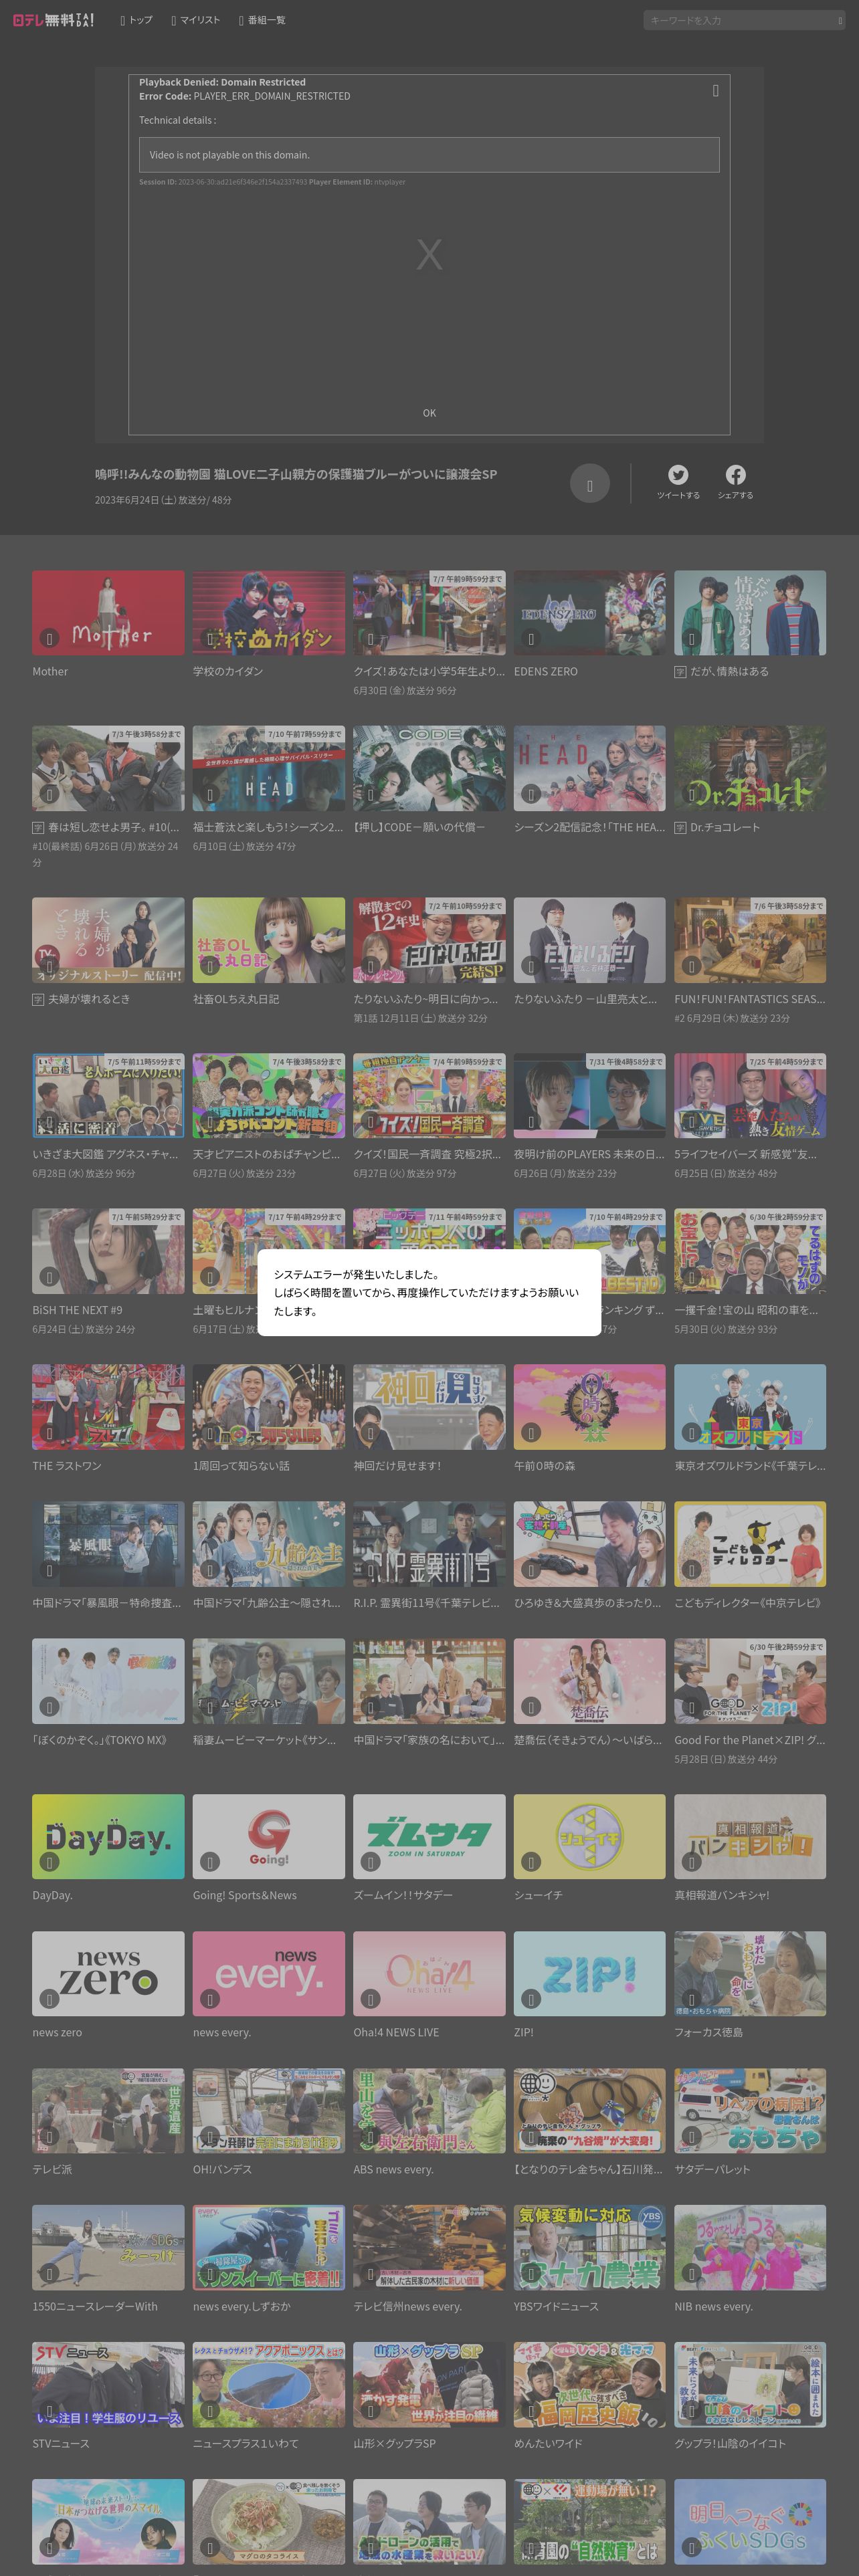The image size is (859, 2576).
Task: Open the 神回だけ見せます! thumbnail
Action: 429,1407
